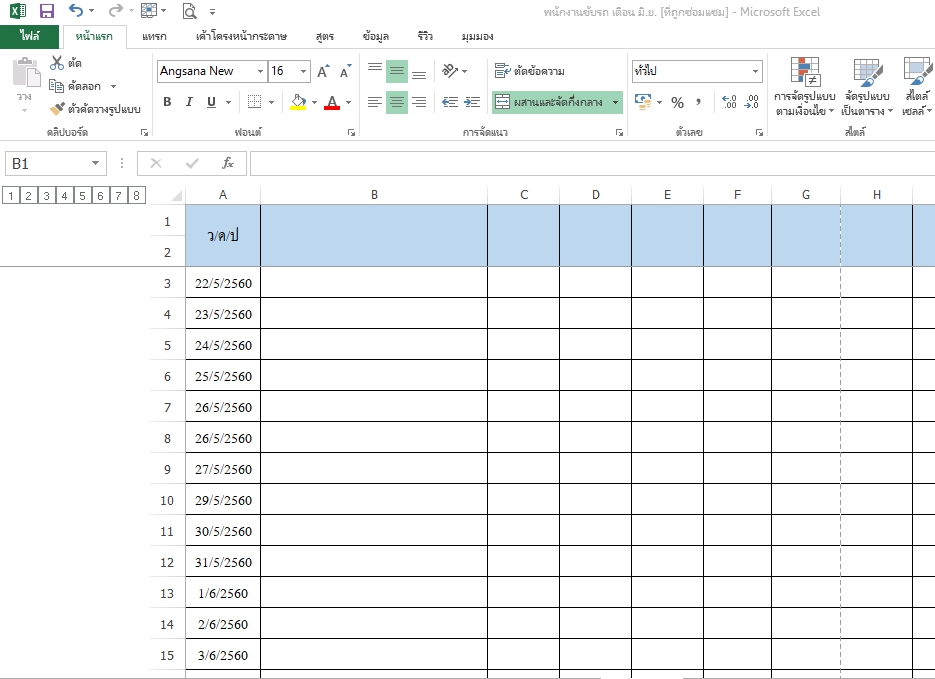Align text to the left
Image resolution: width=935 pixels, height=679 pixels.
click(x=374, y=102)
